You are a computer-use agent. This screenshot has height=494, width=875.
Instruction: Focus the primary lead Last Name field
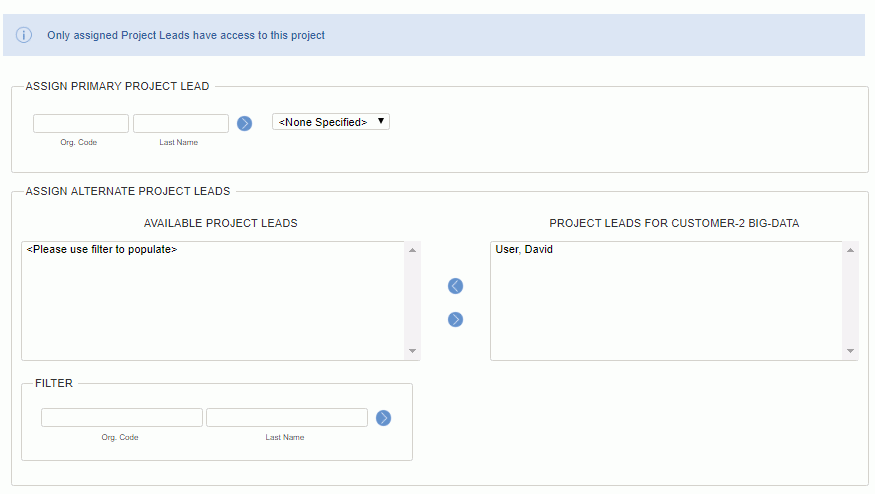click(x=181, y=123)
